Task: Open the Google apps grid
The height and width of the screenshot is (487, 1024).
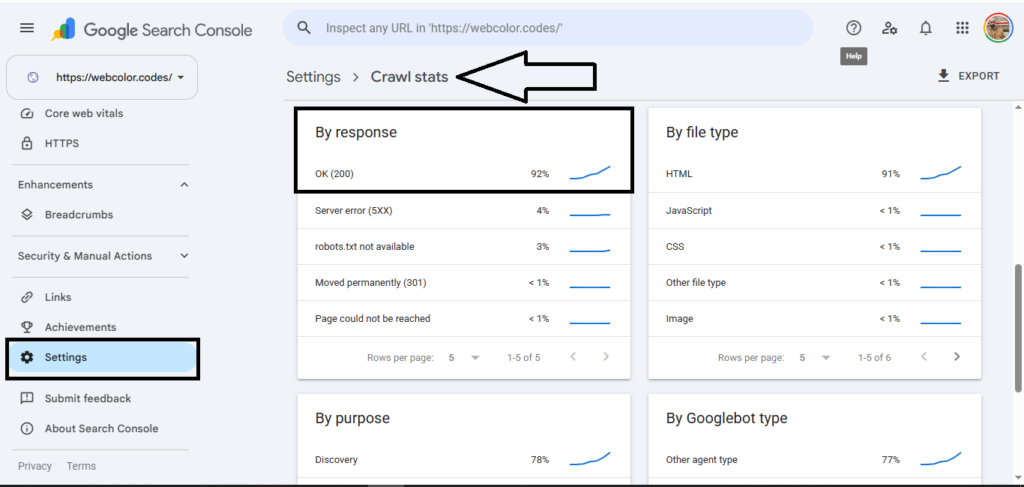Action: [961, 28]
